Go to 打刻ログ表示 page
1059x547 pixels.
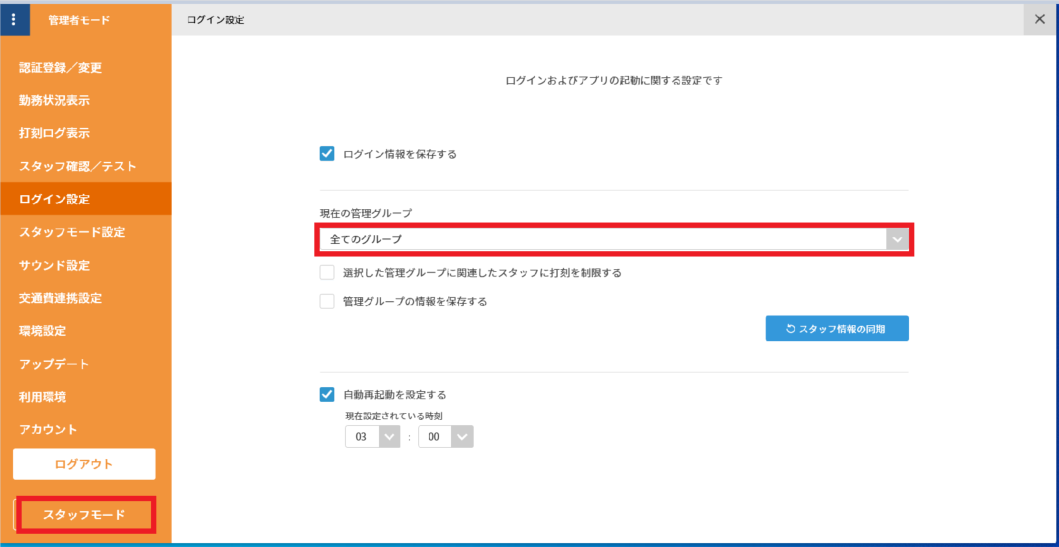click(55, 133)
